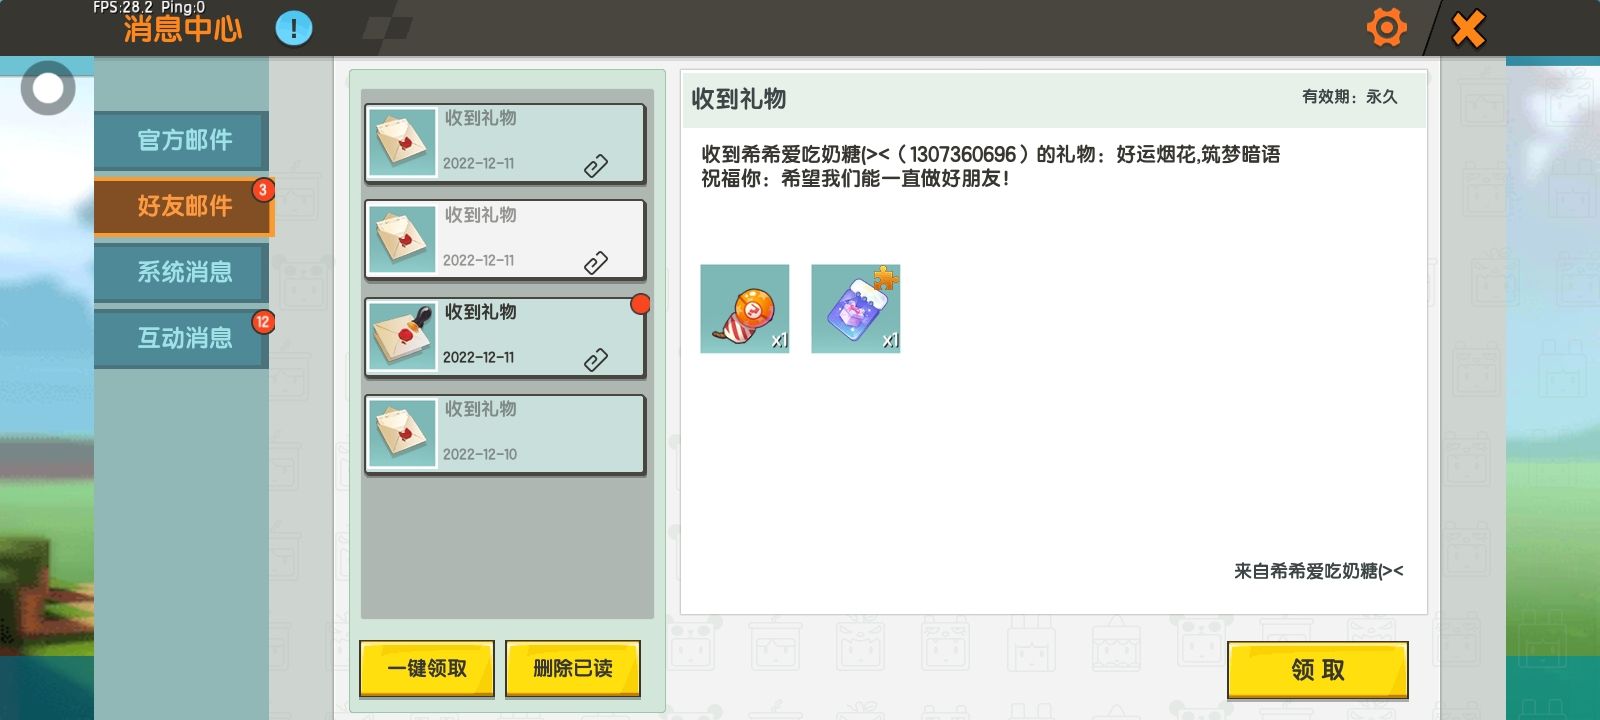Switch to the 官方邮件 tab

[x=182, y=140]
